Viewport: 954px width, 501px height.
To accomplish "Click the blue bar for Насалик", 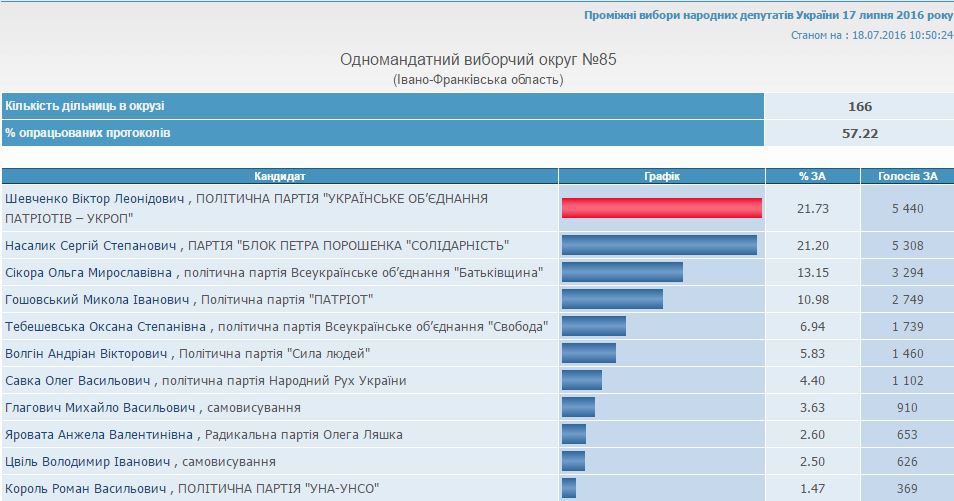I will 659,245.
